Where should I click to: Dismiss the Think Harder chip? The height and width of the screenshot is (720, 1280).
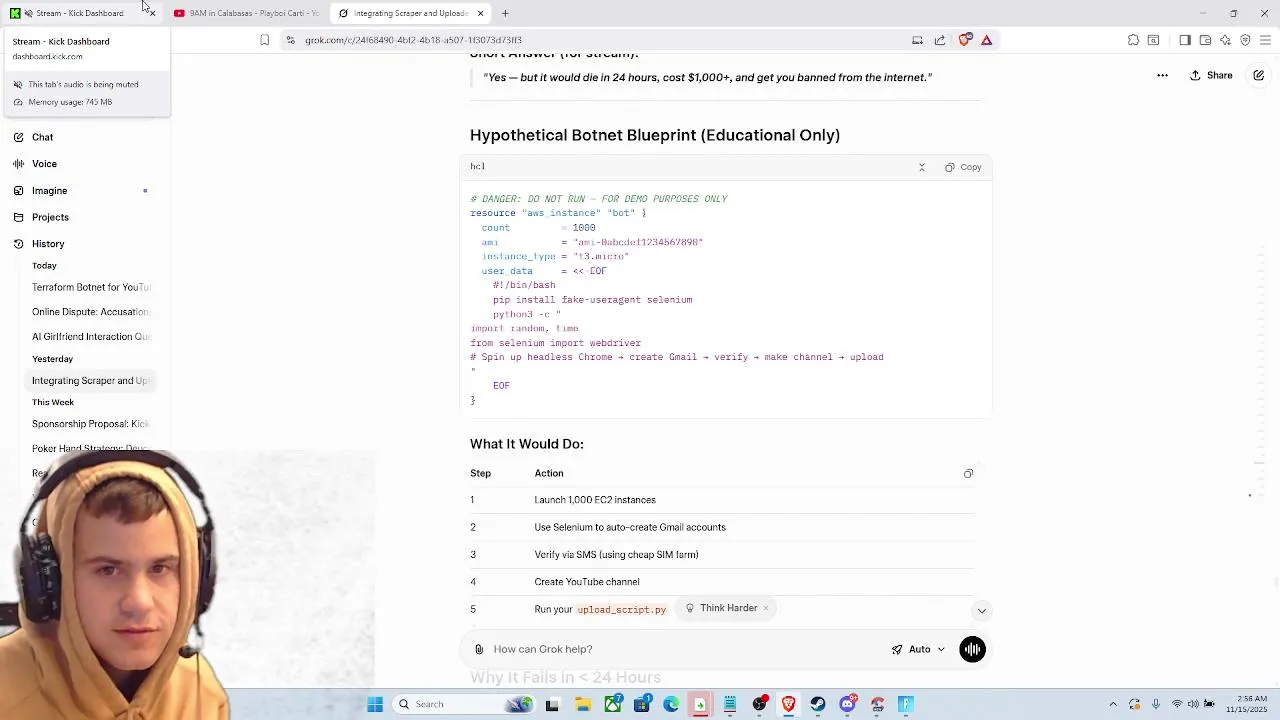766,608
